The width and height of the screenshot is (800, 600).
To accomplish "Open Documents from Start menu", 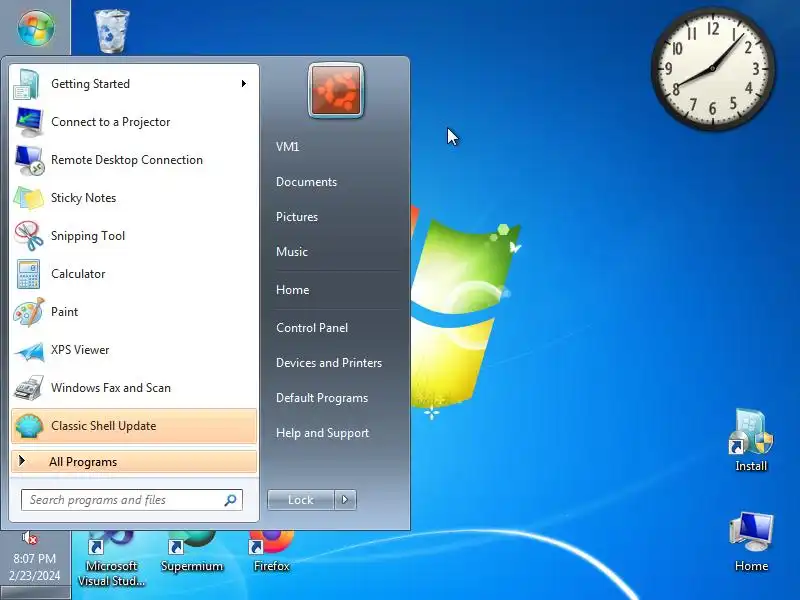I will pos(306,182).
